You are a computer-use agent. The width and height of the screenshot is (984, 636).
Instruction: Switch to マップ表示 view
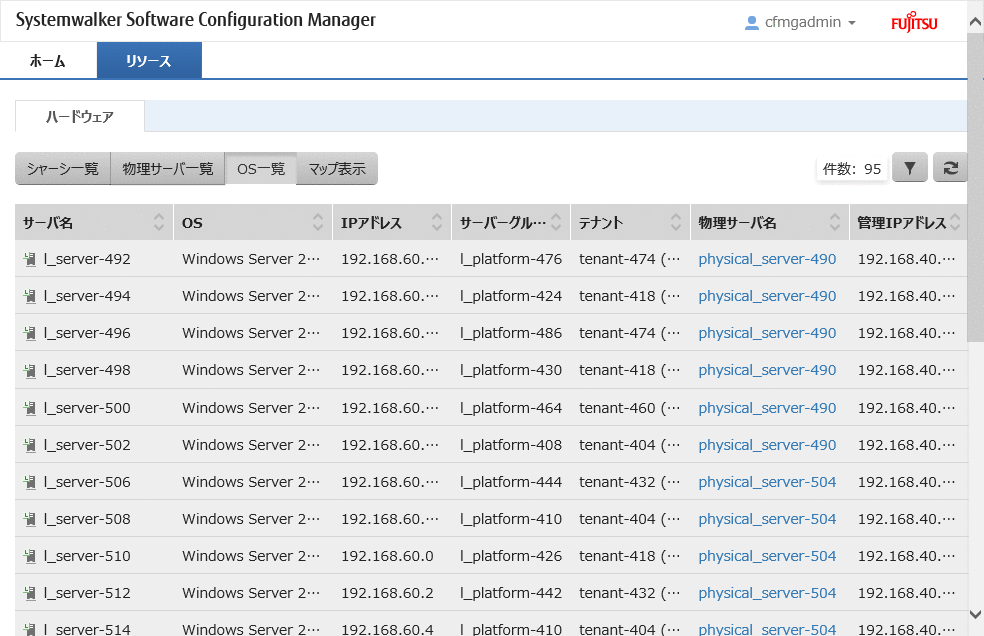(x=337, y=168)
